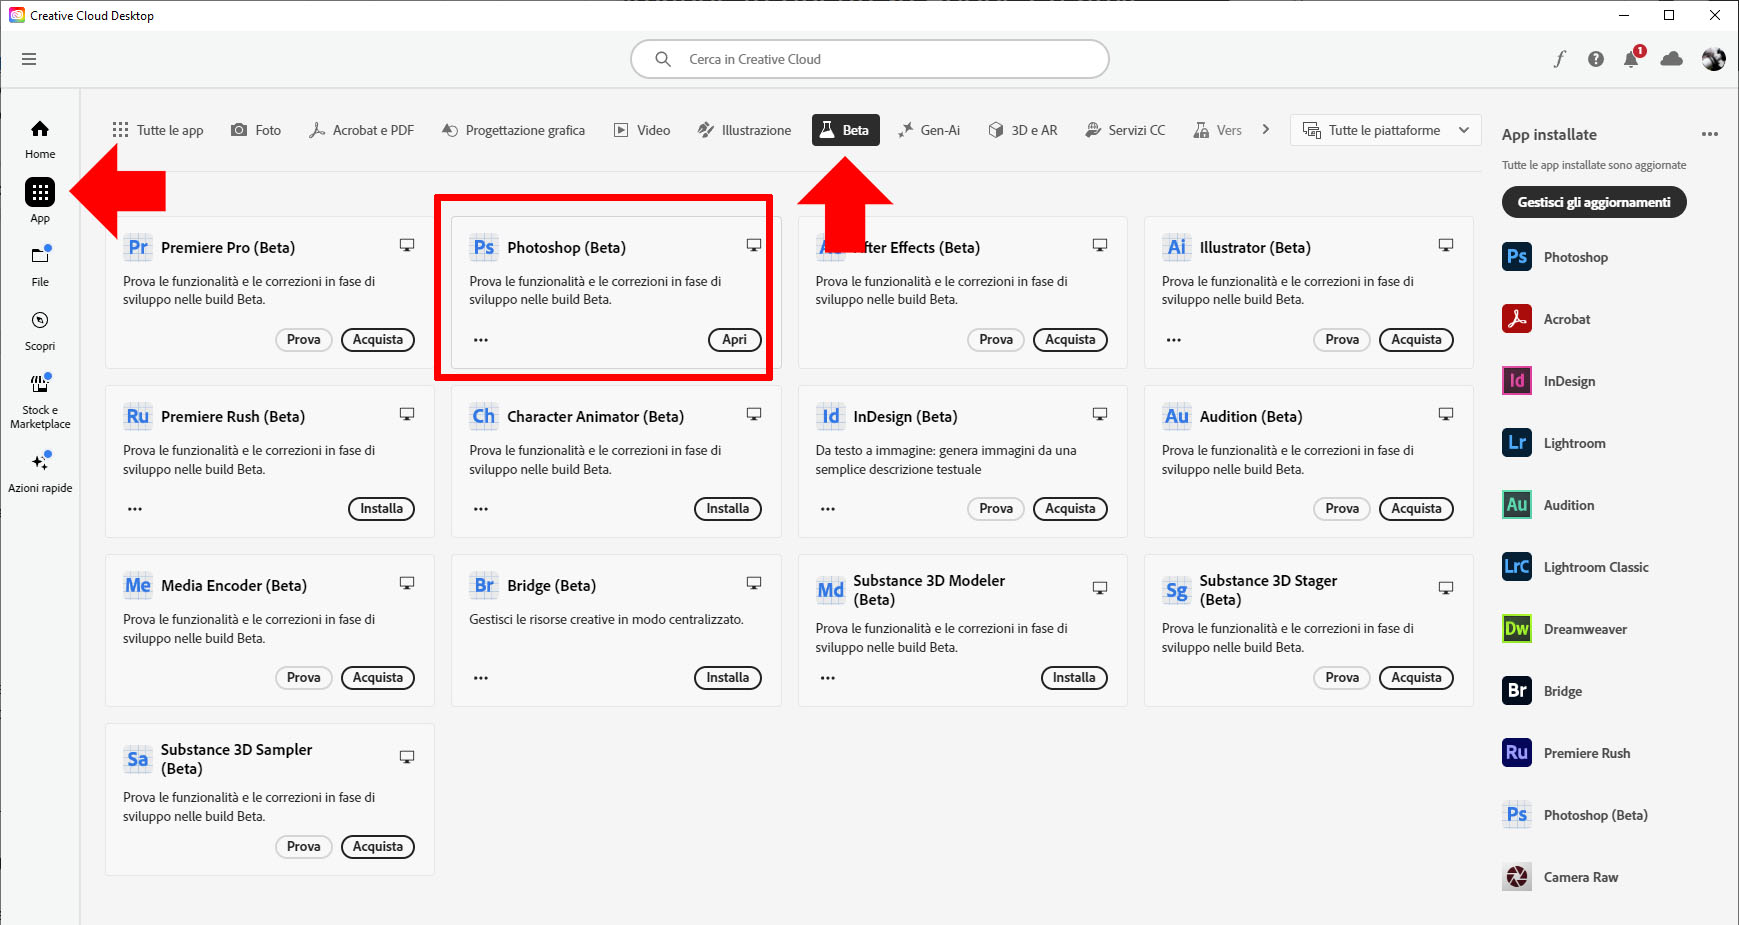The width and height of the screenshot is (1739, 925).
Task: Open the notifications bell
Action: tap(1631, 59)
